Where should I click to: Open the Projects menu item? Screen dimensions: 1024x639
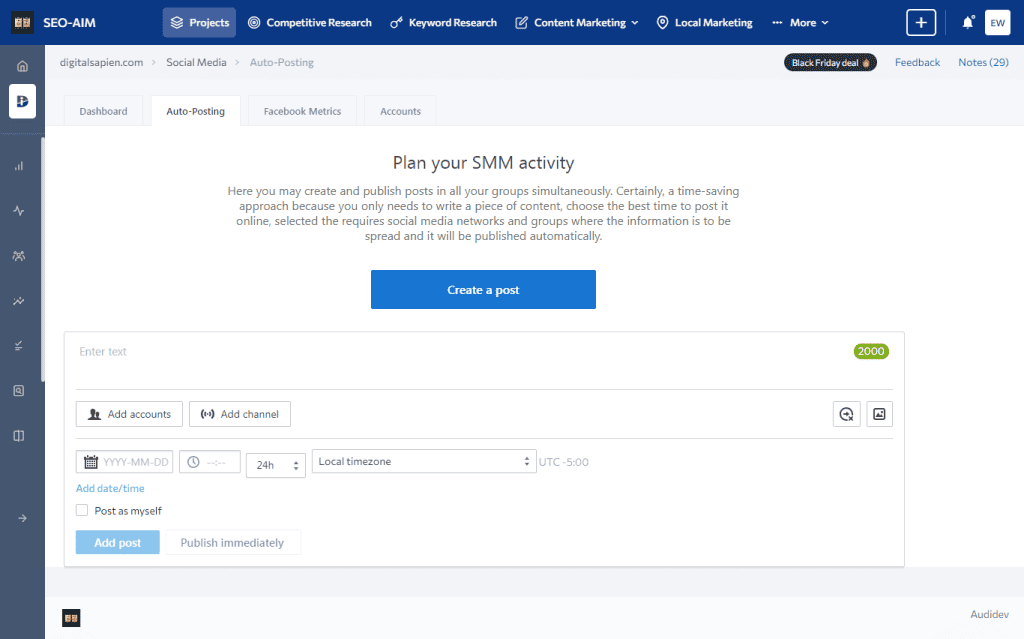pos(199,22)
